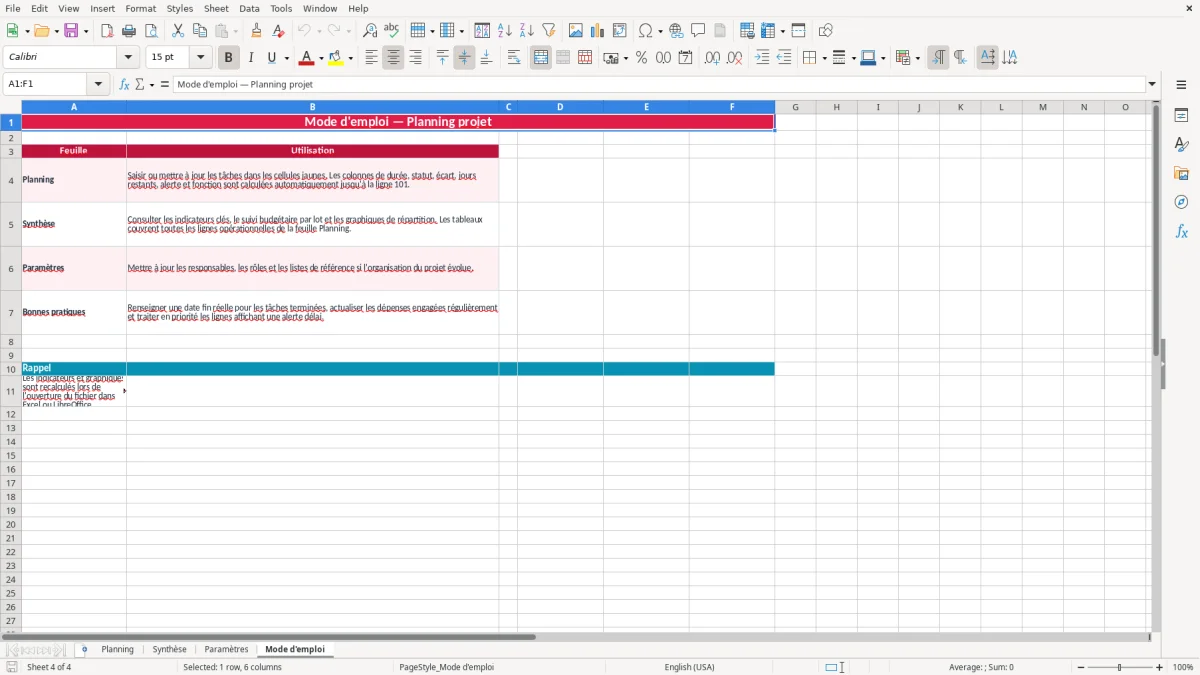Open the Font Color dropdown arrow

coord(321,58)
